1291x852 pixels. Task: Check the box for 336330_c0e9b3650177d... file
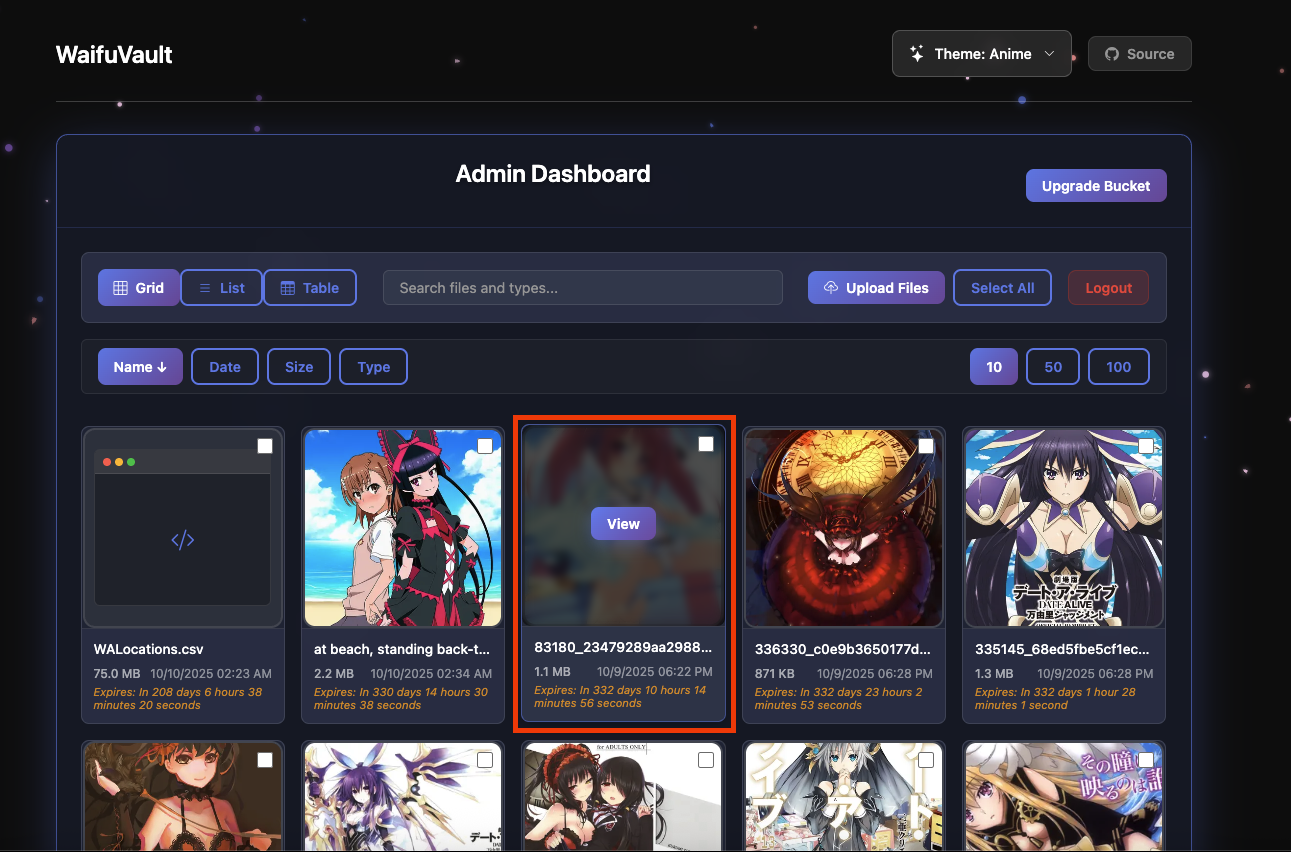click(926, 446)
